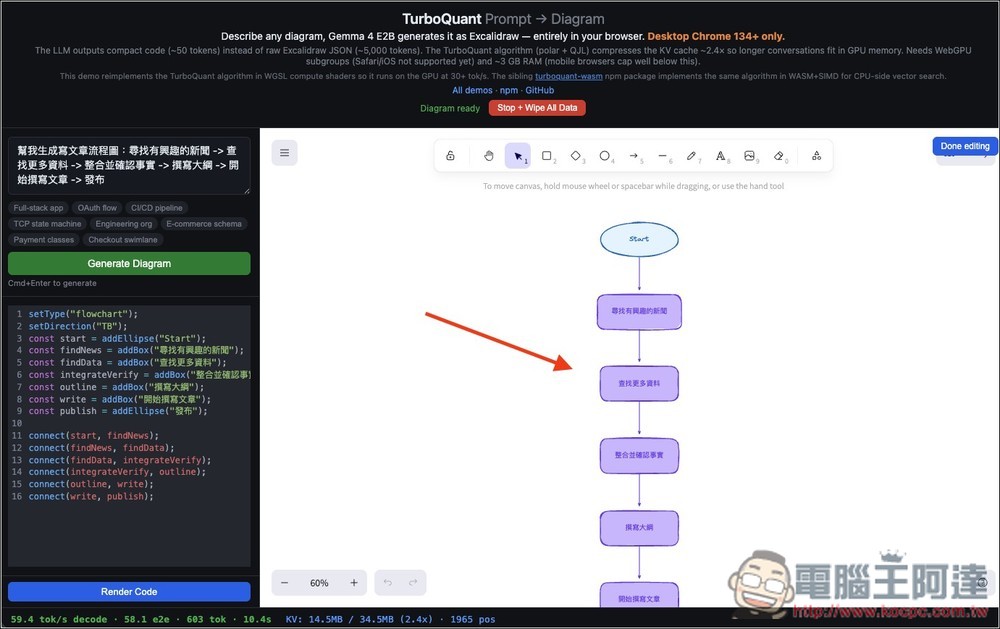
Task: Focus the diagram prompt text box
Action: click(129, 165)
